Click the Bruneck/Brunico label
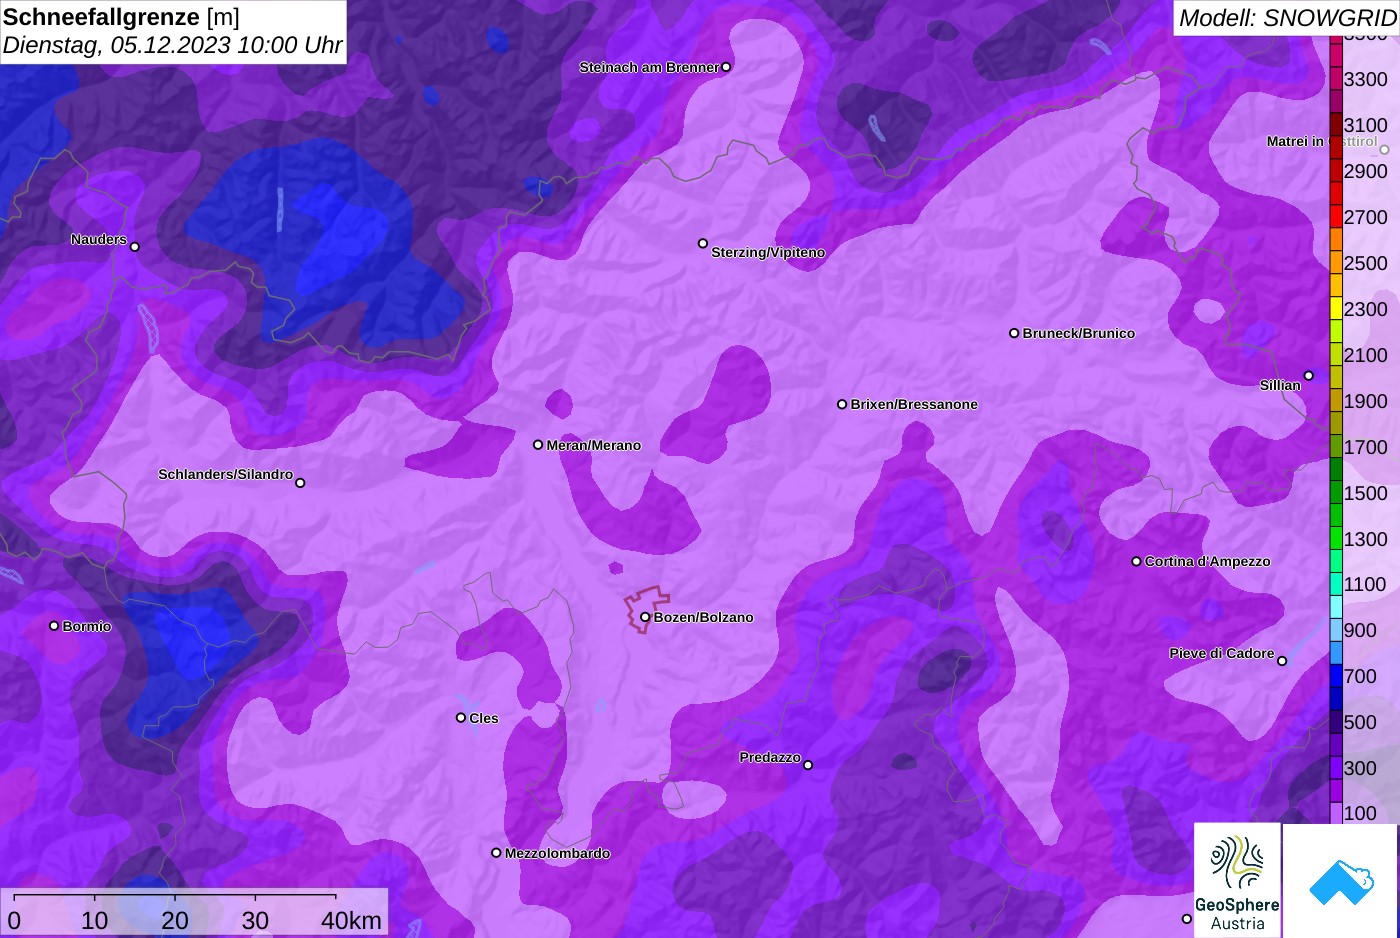Screen dimensions: 1400x938 [x=1079, y=333]
